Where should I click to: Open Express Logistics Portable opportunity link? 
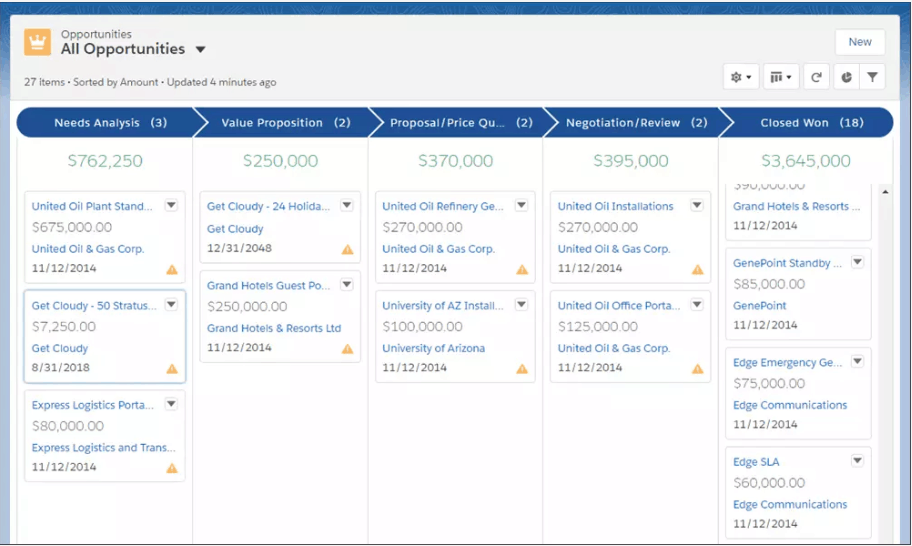tap(92, 405)
